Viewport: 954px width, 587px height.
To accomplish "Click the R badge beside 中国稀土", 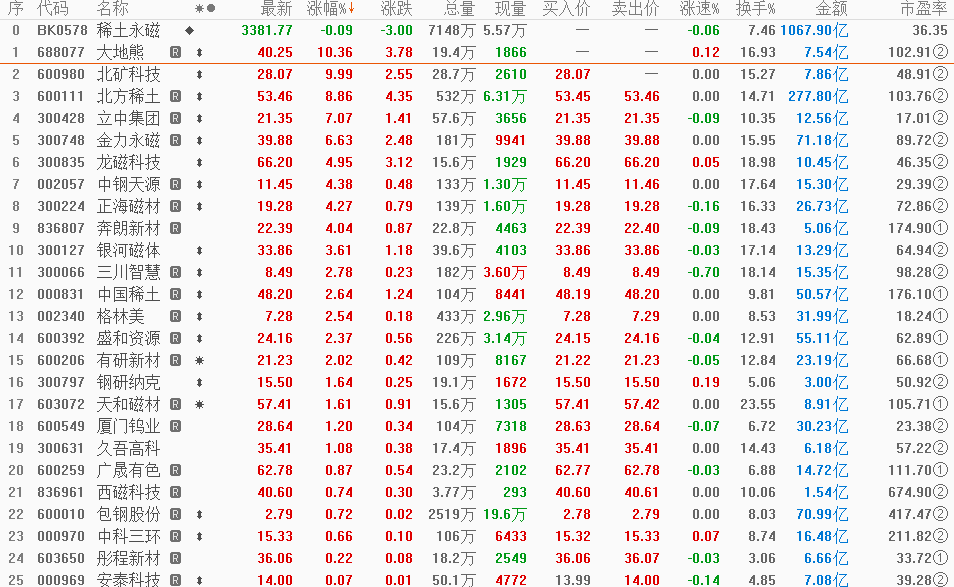I will [x=175, y=294].
